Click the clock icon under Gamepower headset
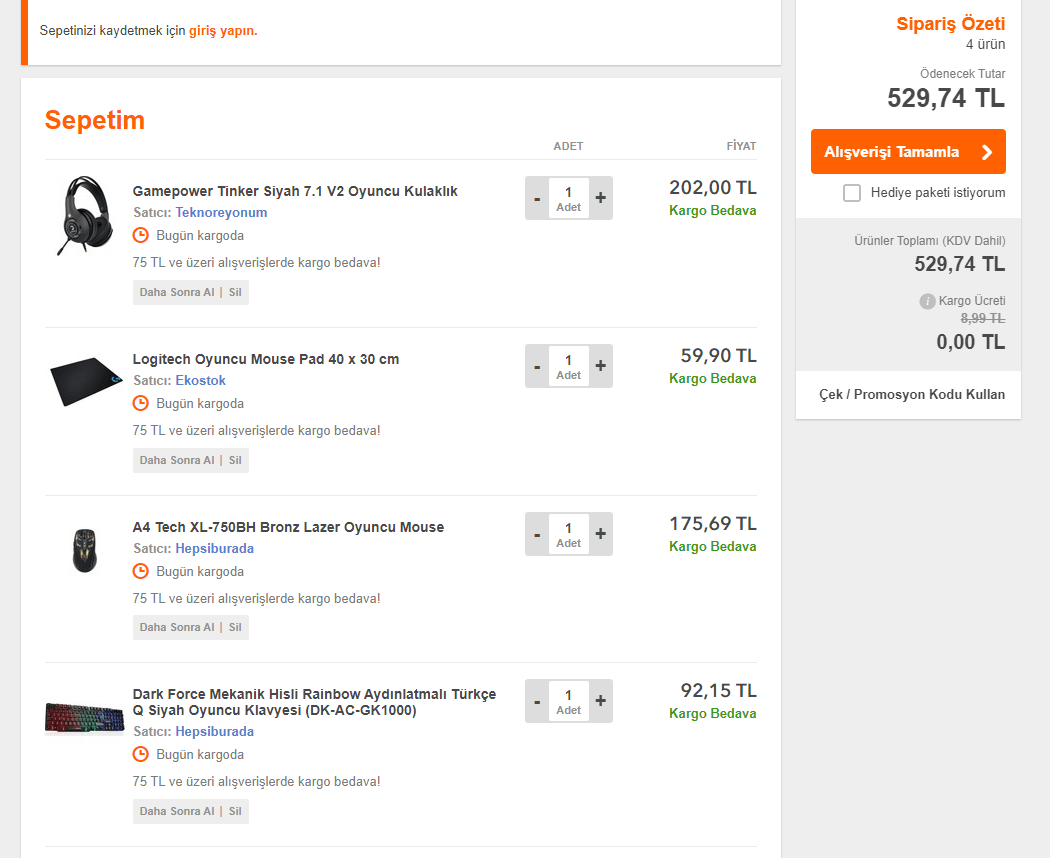The height and width of the screenshot is (858, 1050). pyautogui.click(x=141, y=235)
